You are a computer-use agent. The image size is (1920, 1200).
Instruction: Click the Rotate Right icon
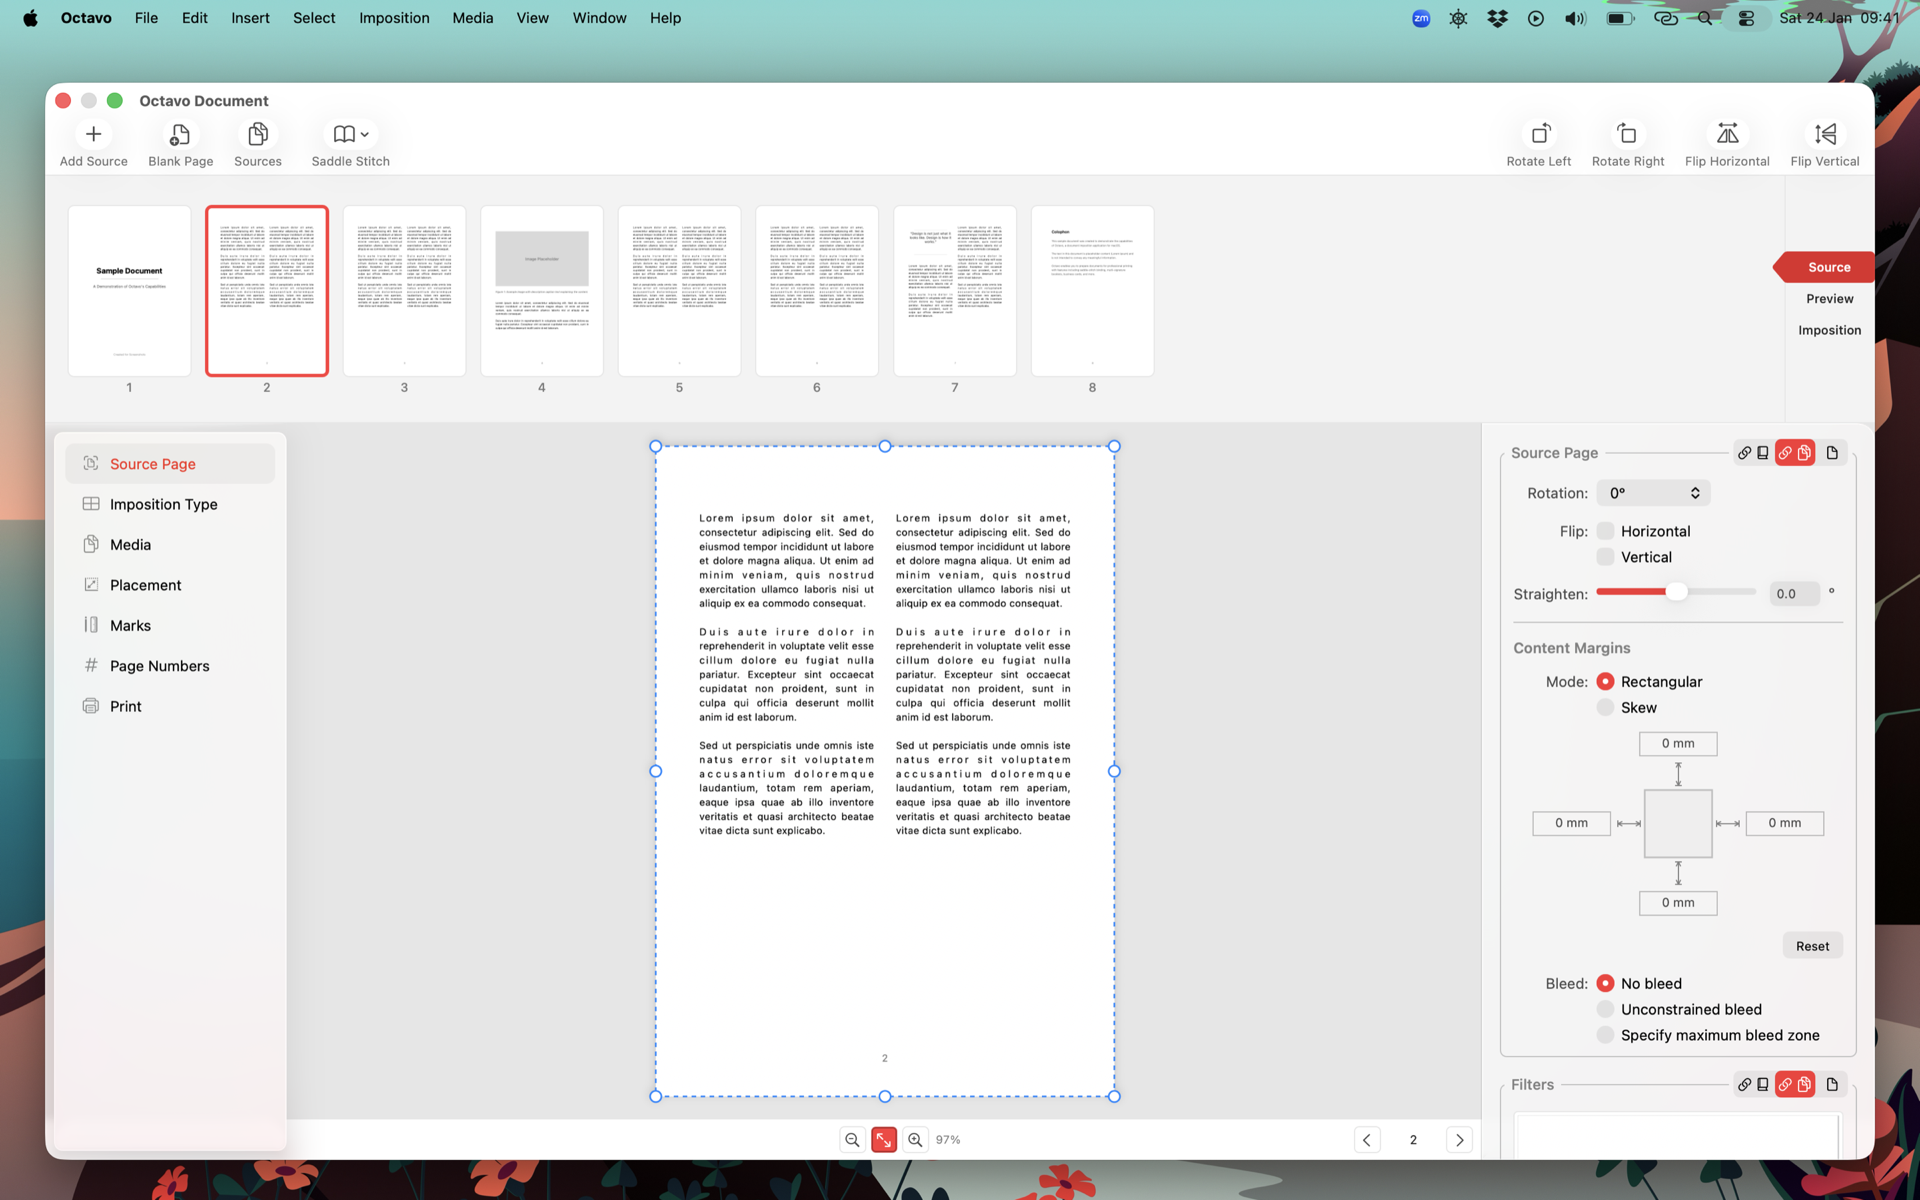1627,134
